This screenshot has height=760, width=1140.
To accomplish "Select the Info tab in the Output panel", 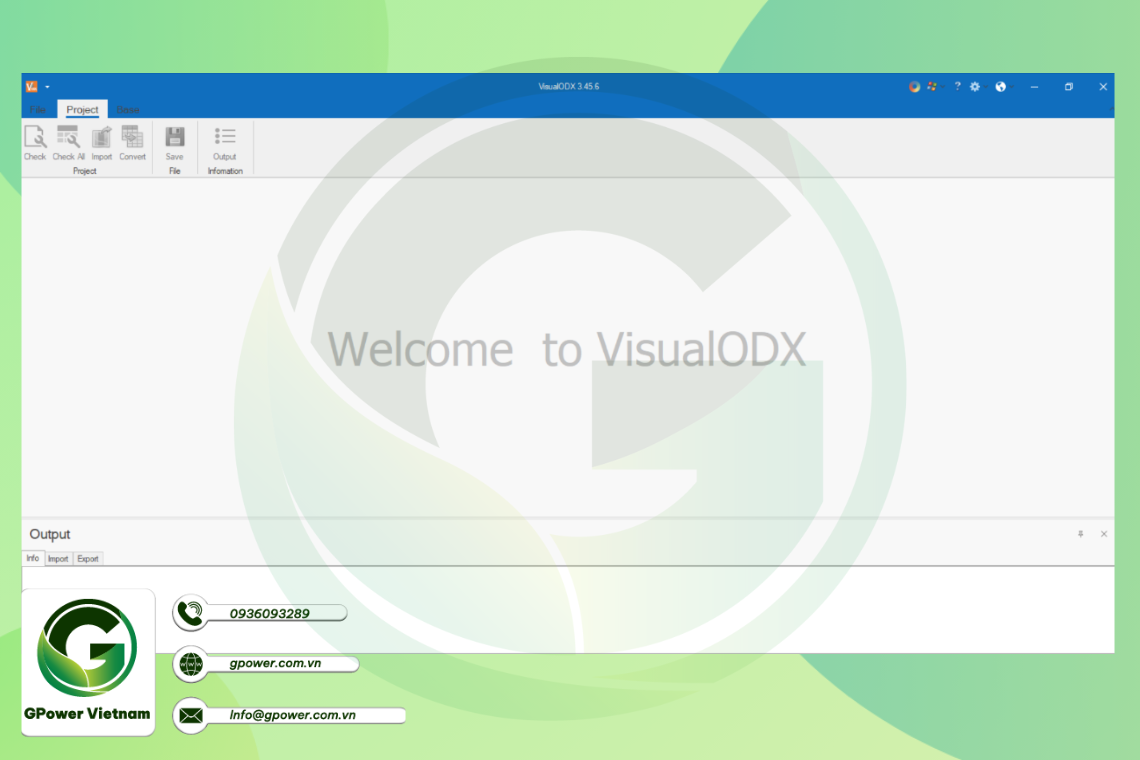I will click(x=33, y=559).
